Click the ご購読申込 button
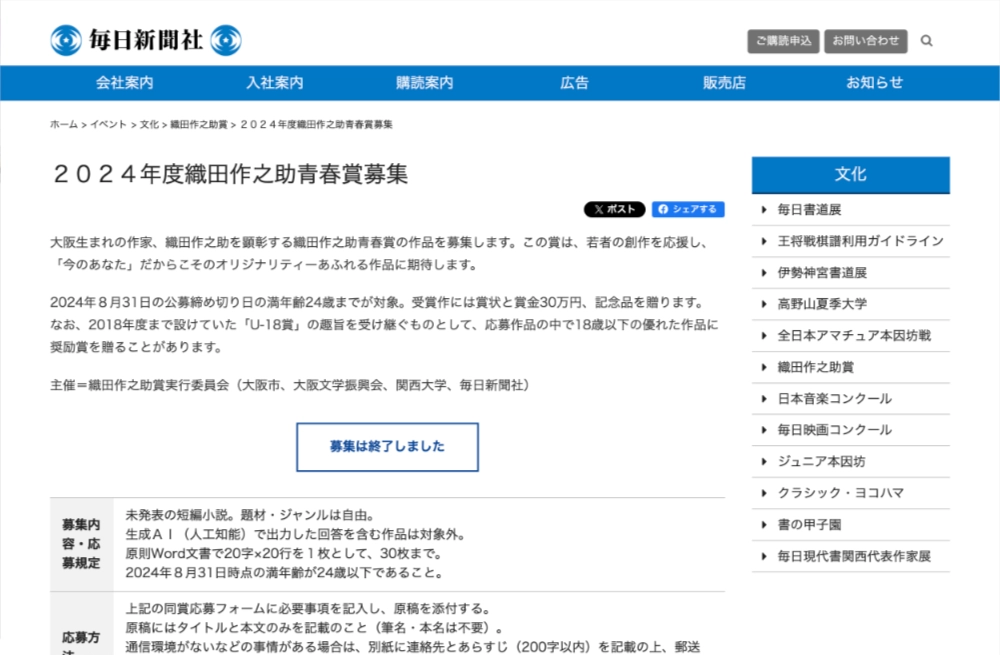Screen dimensions: 1000x655 tap(783, 41)
